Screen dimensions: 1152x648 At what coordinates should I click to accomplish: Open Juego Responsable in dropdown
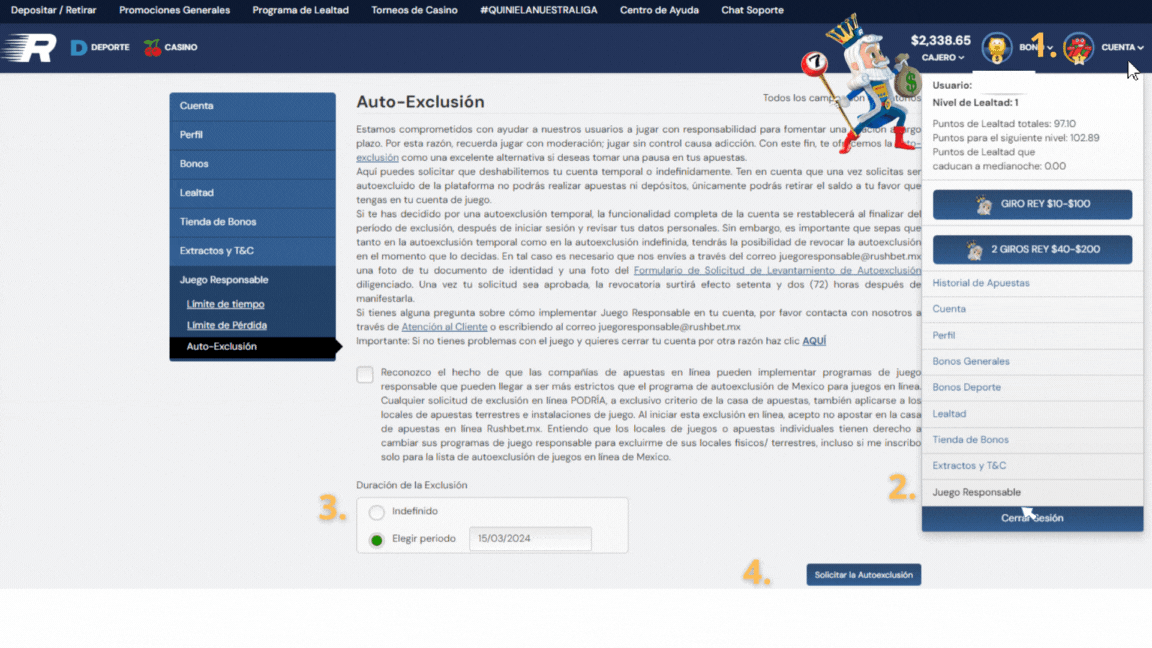(1032, 492)
